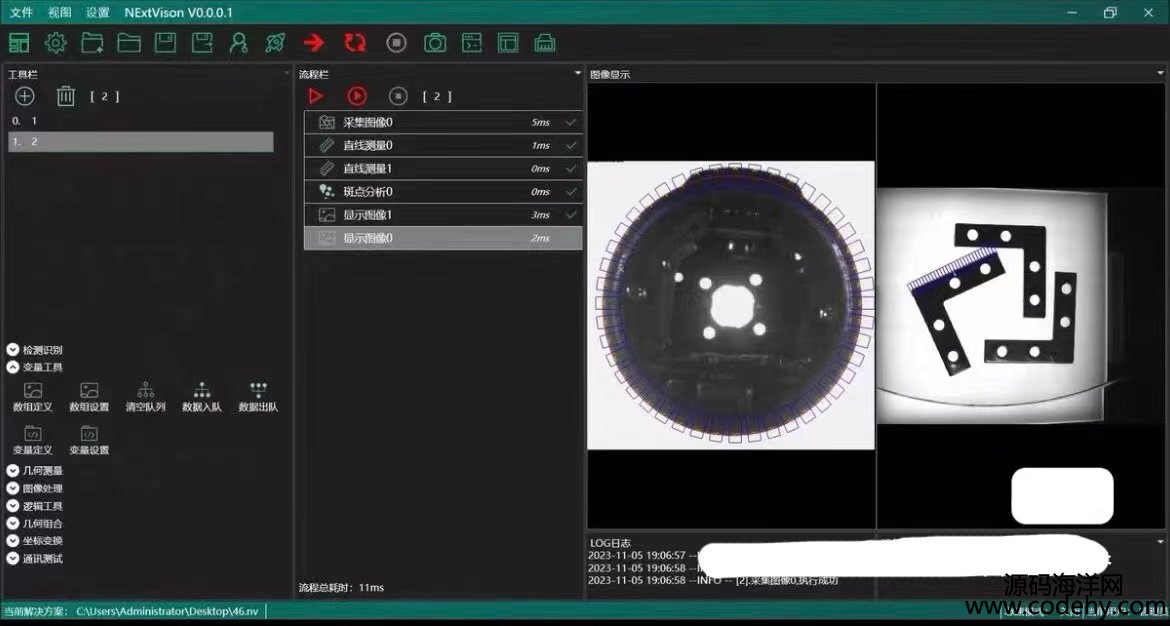Select the 数组定义 tool icon
The image size is (1170, 626).
click(x=33, y=398)
